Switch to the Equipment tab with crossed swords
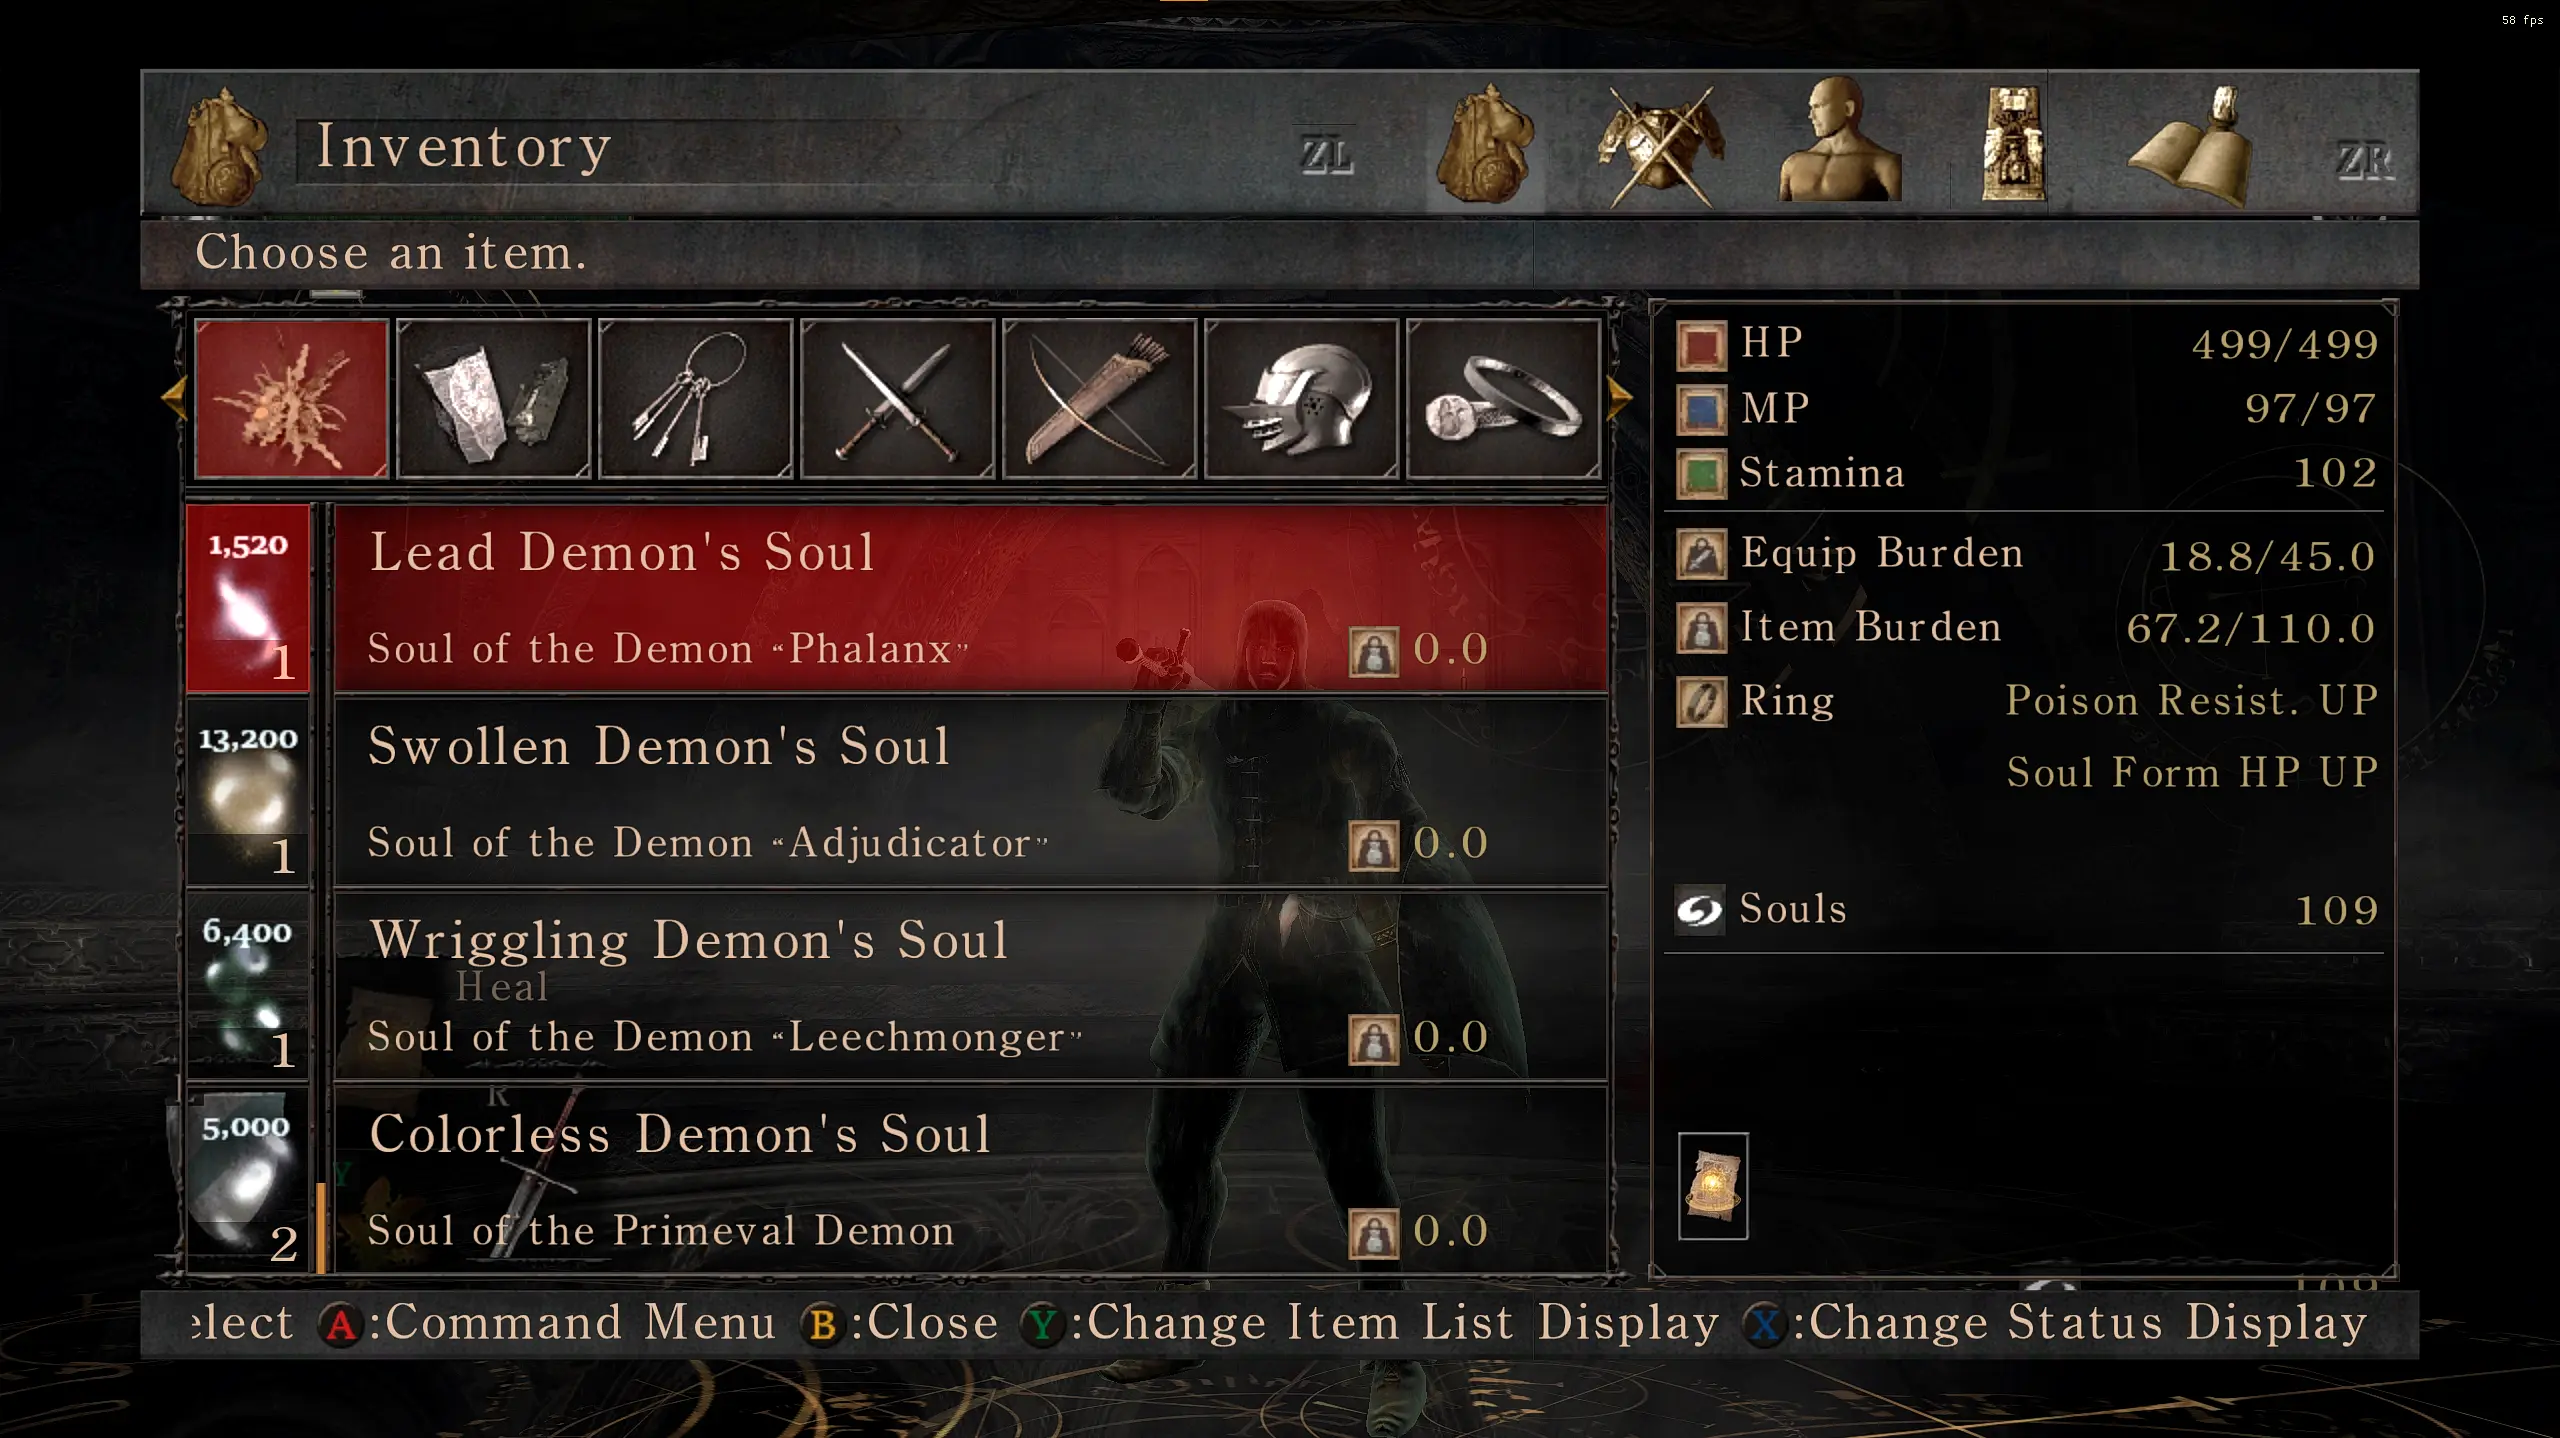 pyautogui.click(x=1659, y=146)
